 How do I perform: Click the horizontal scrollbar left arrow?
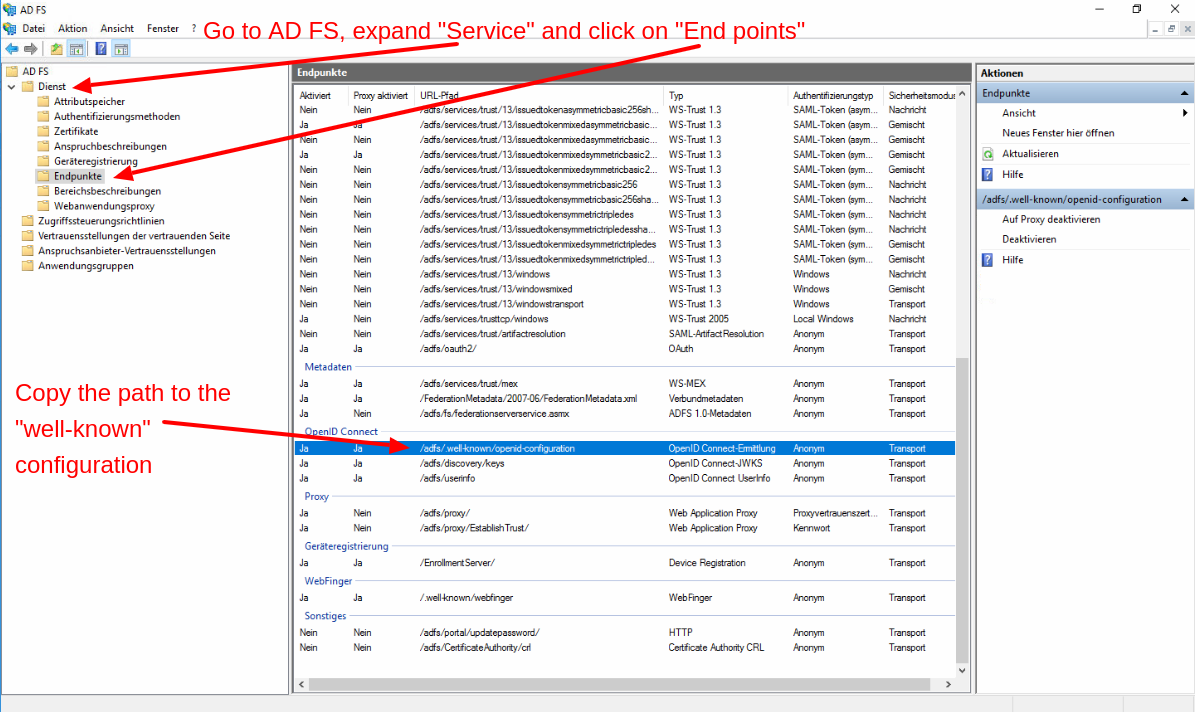click(302, 685)
